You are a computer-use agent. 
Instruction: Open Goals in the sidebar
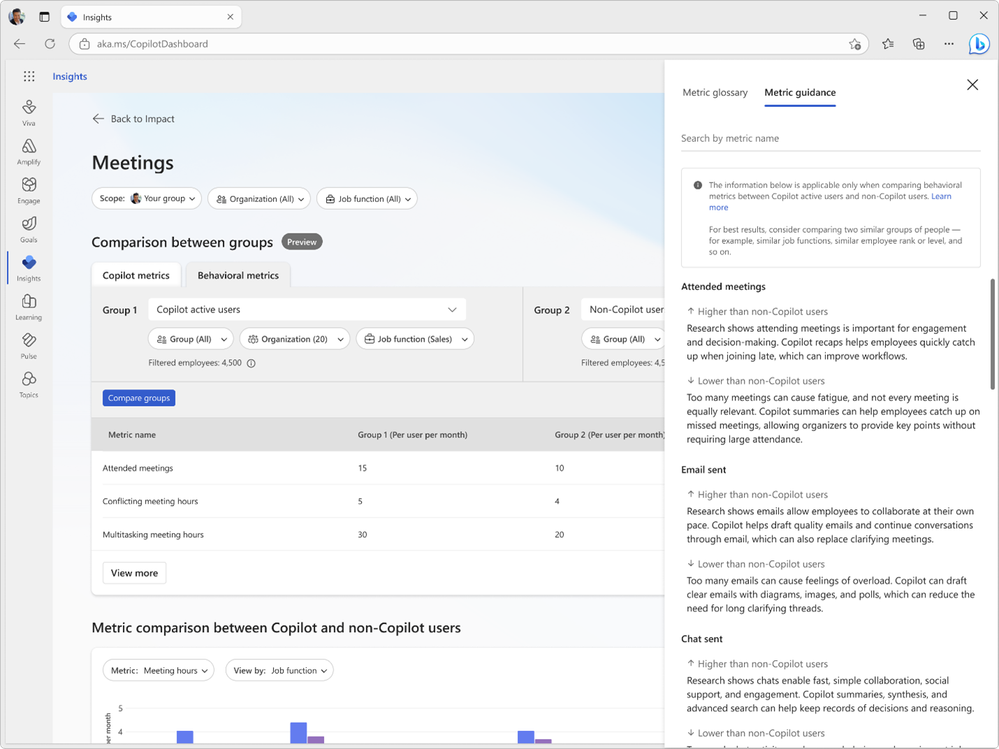(29, 229)
